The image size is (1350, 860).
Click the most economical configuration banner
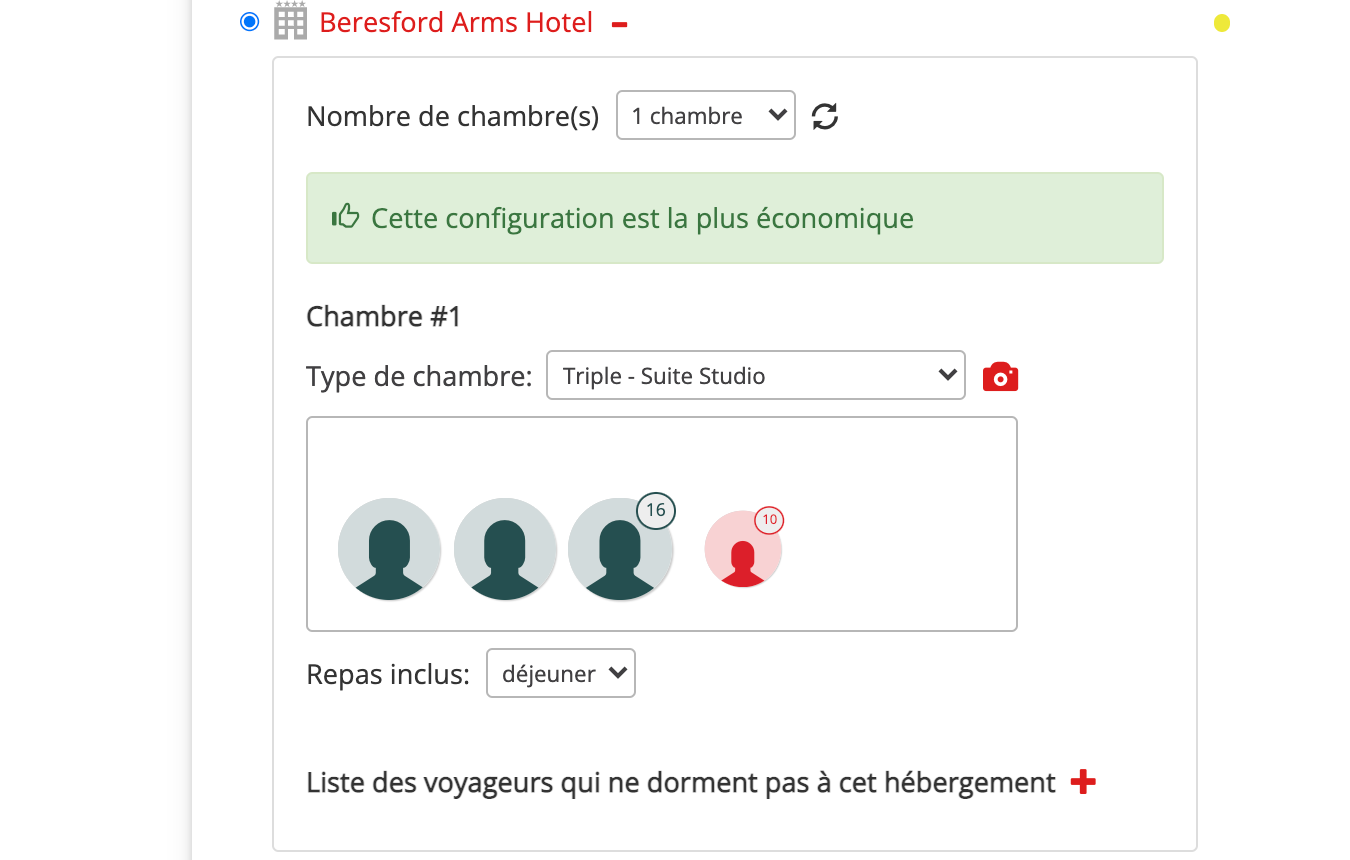click(734, 218)
